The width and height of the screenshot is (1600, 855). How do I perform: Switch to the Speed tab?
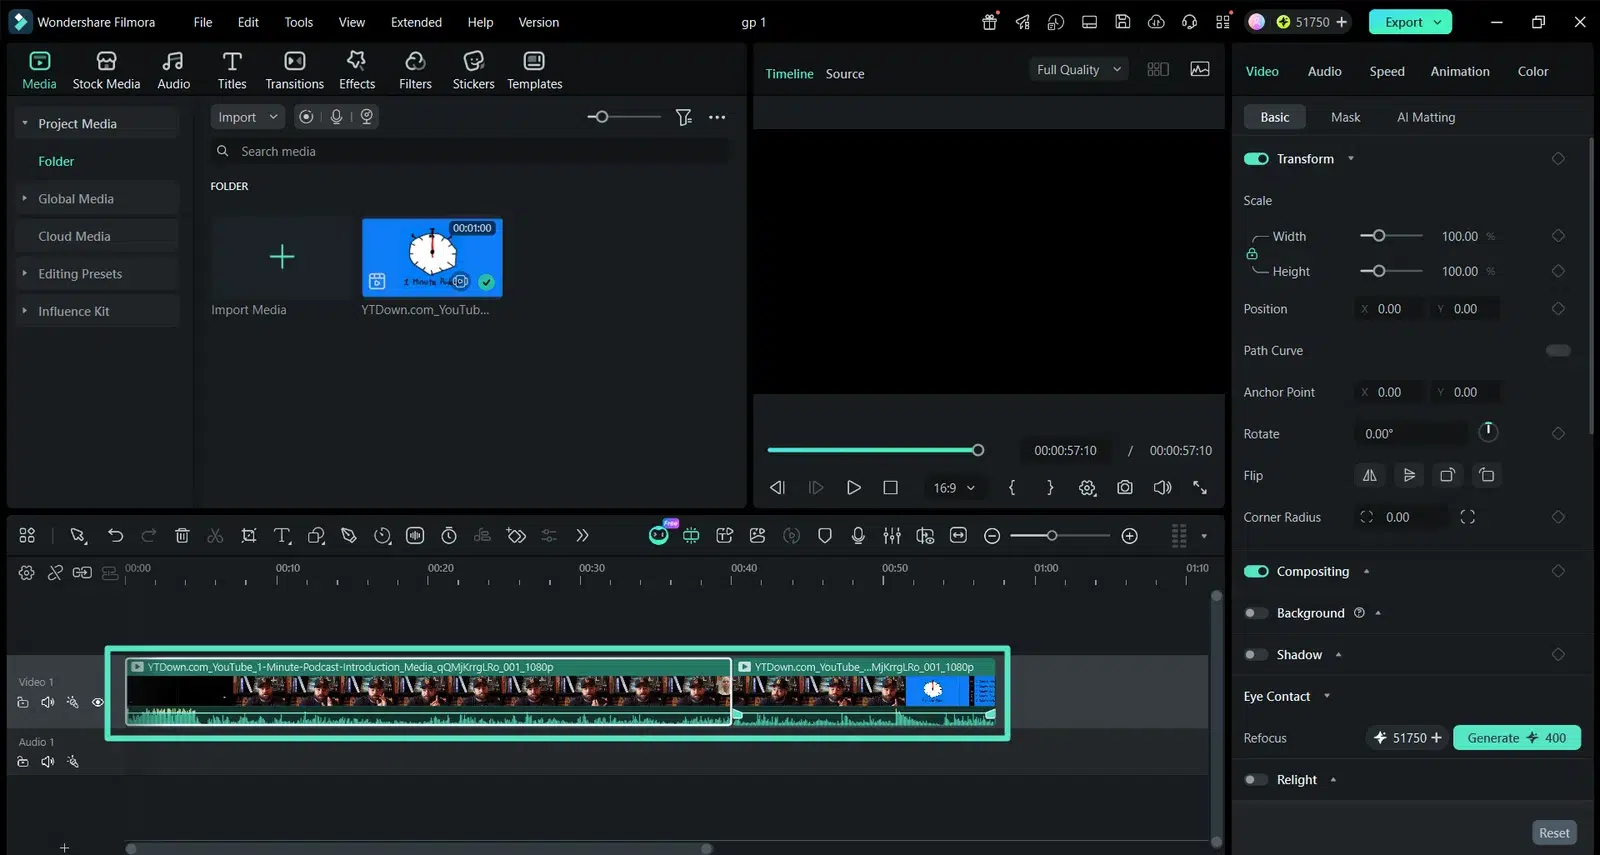point(1387,71)
